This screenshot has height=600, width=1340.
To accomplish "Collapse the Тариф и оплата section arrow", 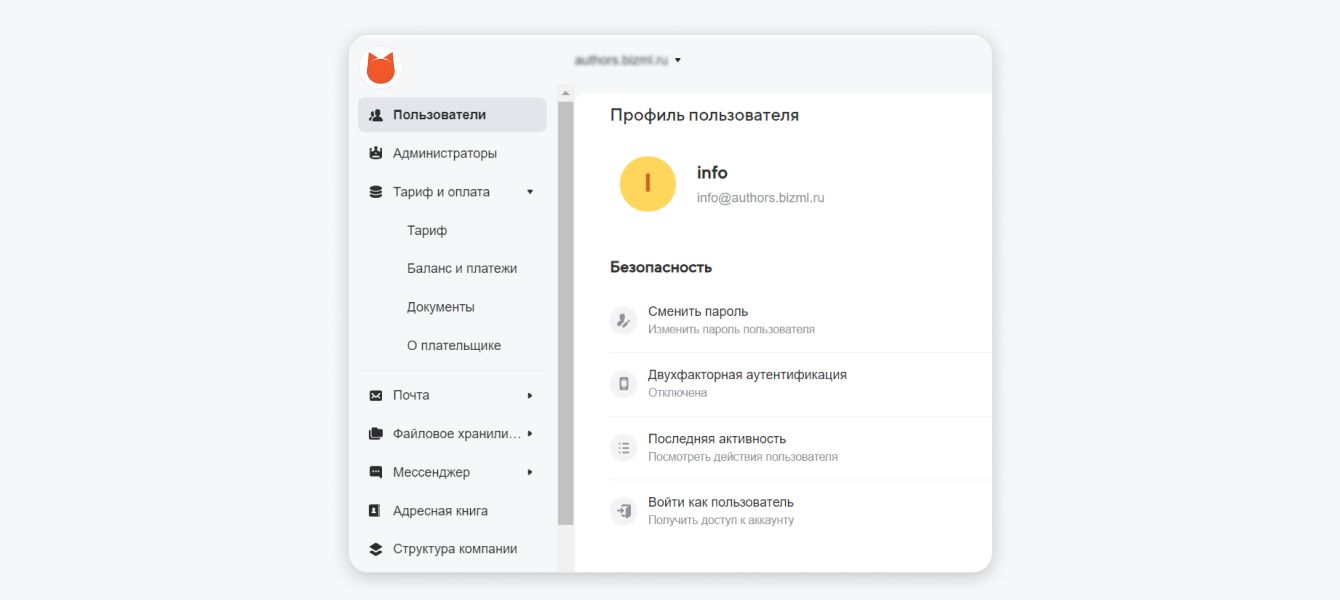I will tap(530, 192).
